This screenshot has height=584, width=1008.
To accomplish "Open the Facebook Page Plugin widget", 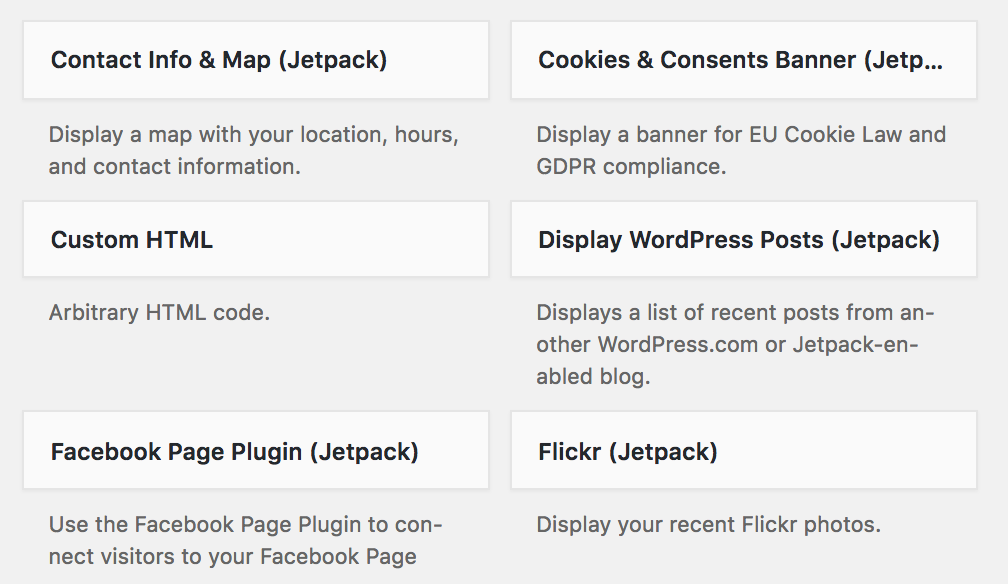I will pyautogui.click(x=256, y=450).
